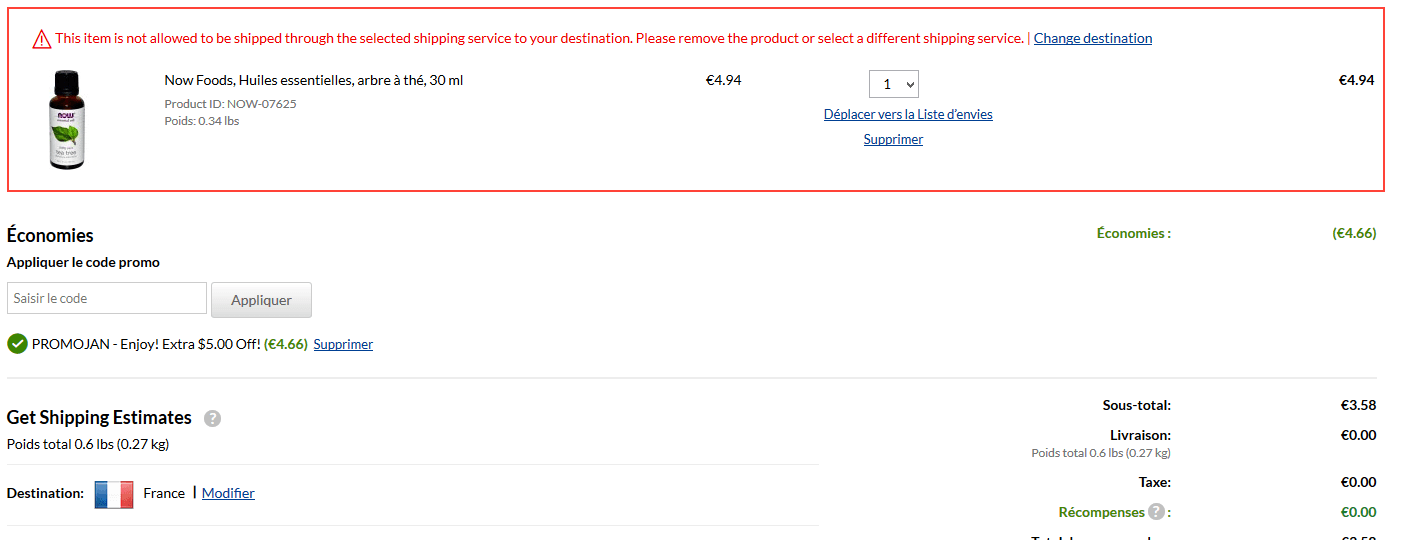Open help icon beside Get Shipping Estimates
Screen dimensions: 1403x540
212,419
